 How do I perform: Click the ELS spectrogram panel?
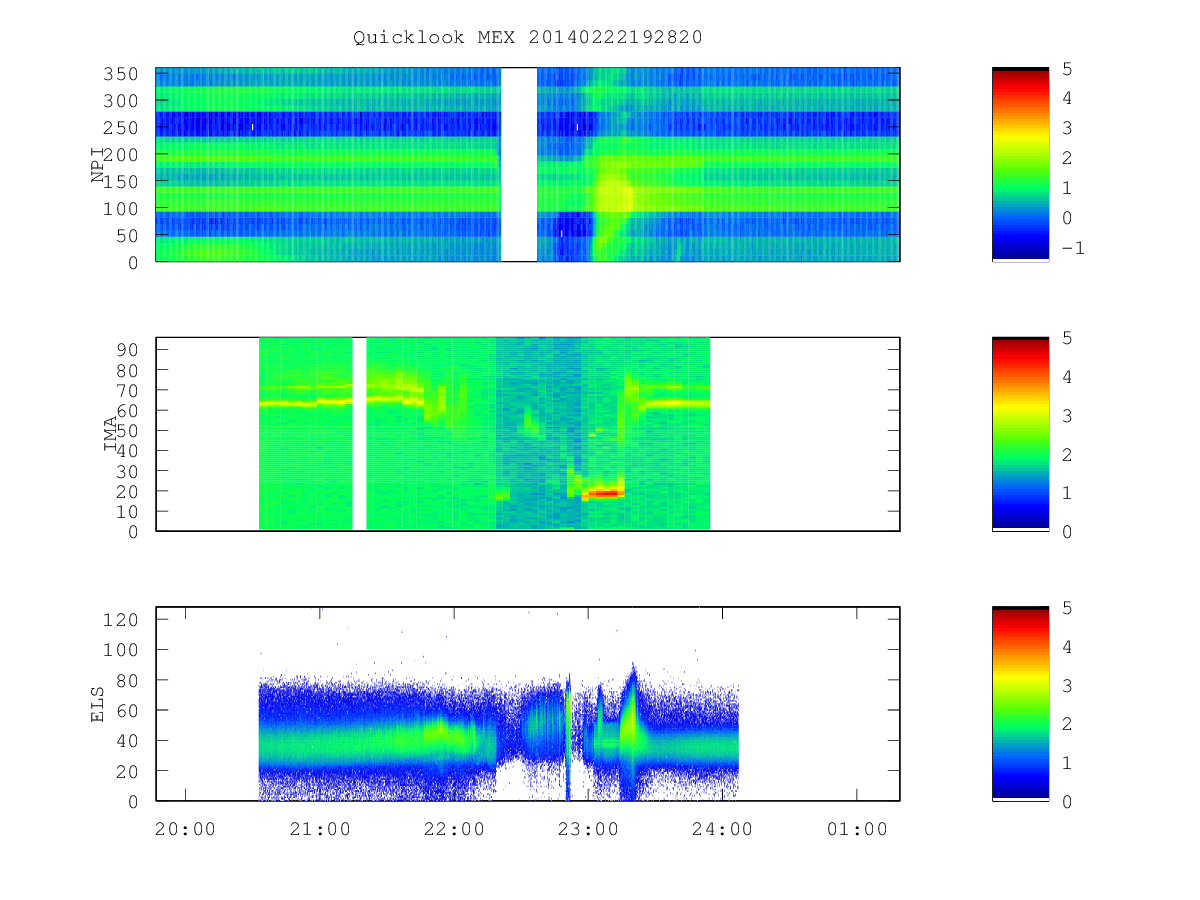pos(527,704)
